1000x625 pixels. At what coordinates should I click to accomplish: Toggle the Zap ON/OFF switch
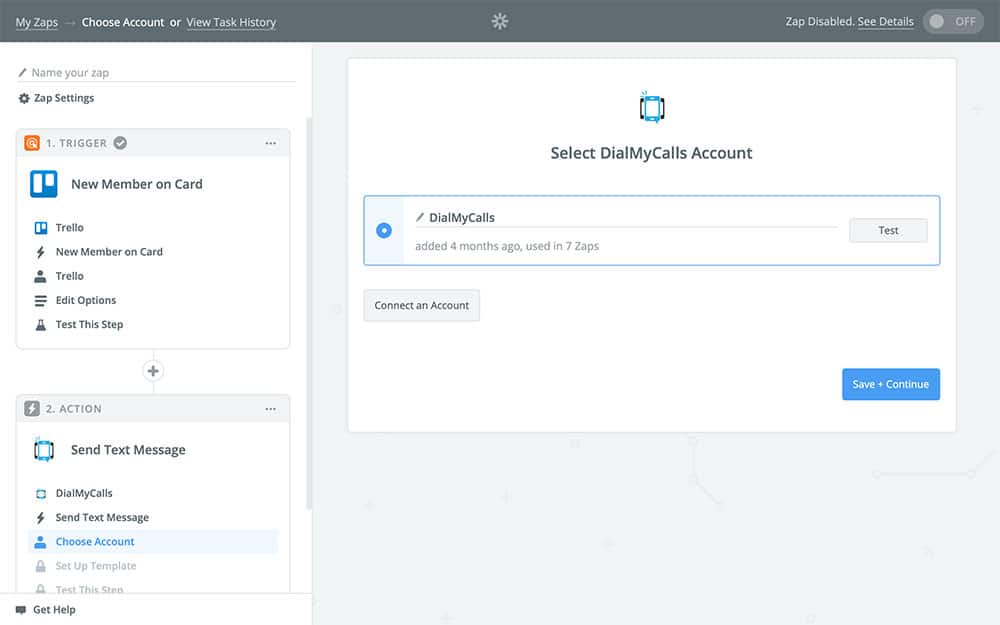953,21
